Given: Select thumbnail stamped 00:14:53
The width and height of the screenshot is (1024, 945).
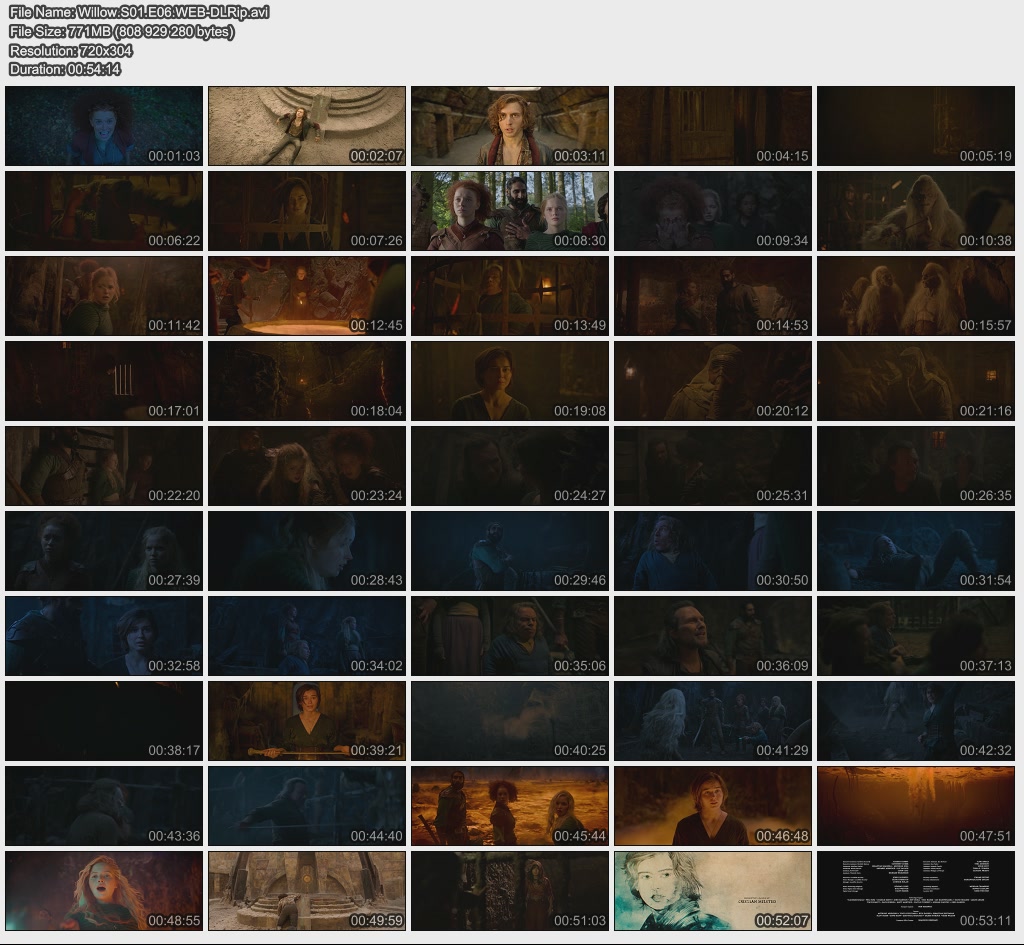Looking at the screenshot, I should coord(713,296).
